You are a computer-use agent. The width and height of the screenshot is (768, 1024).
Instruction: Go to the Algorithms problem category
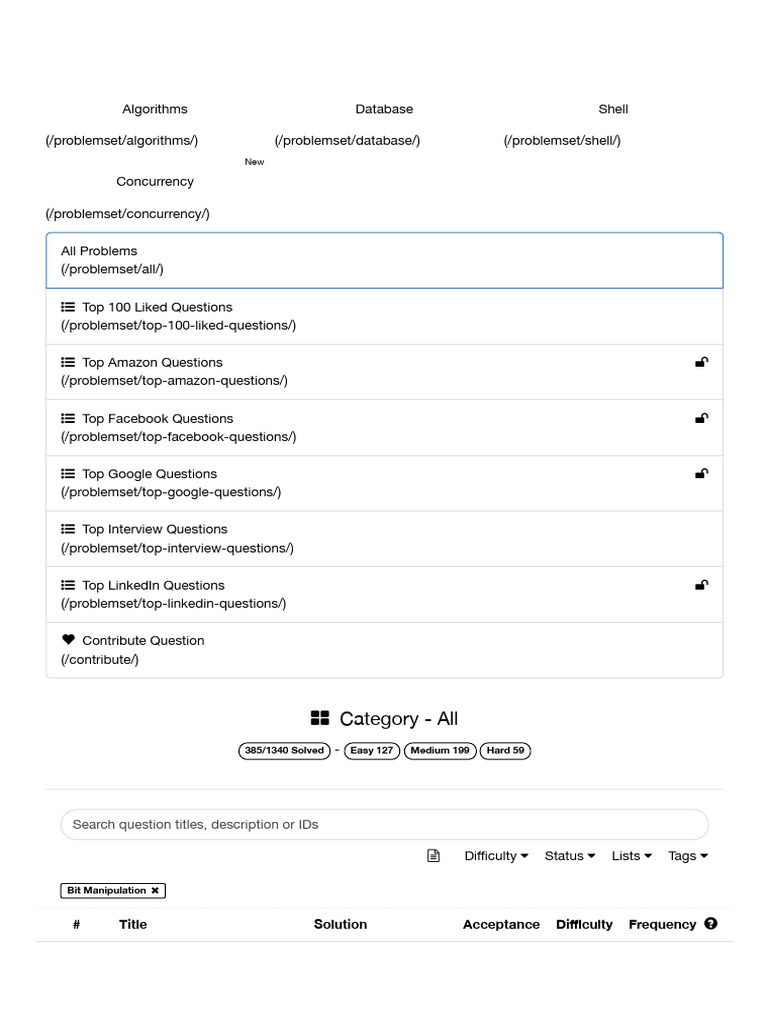pyautogui.click(x=155, y=109)
